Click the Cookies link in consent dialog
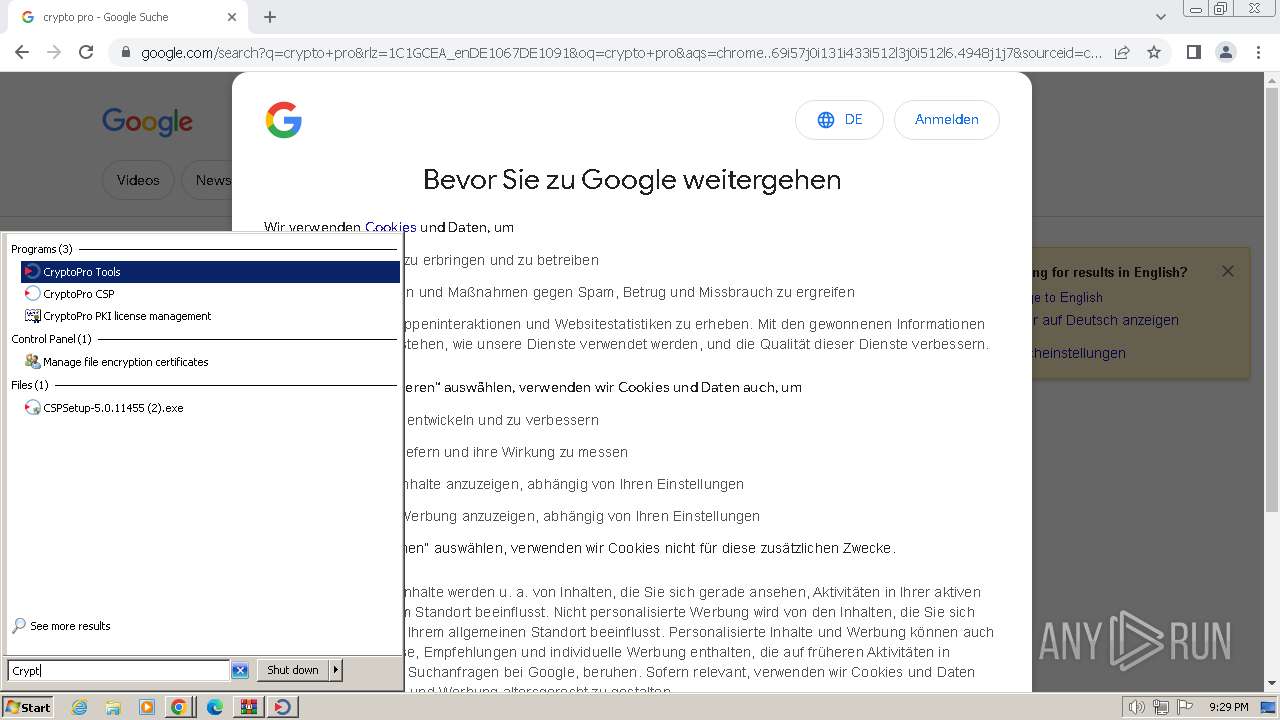The image size is (1280, 720). pyautogui.click(x=390, y=227)
